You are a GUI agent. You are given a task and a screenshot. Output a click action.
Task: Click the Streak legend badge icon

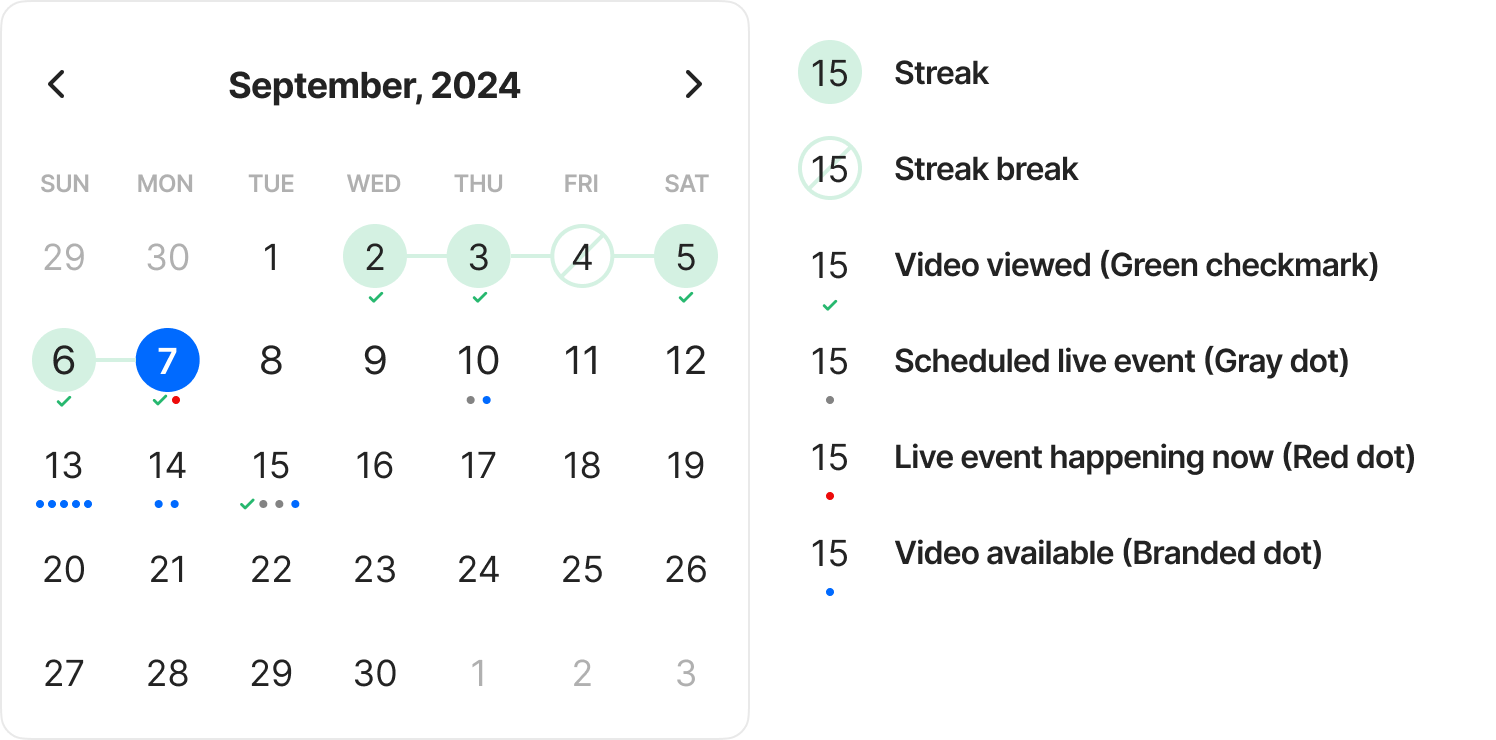click(830, 73)
